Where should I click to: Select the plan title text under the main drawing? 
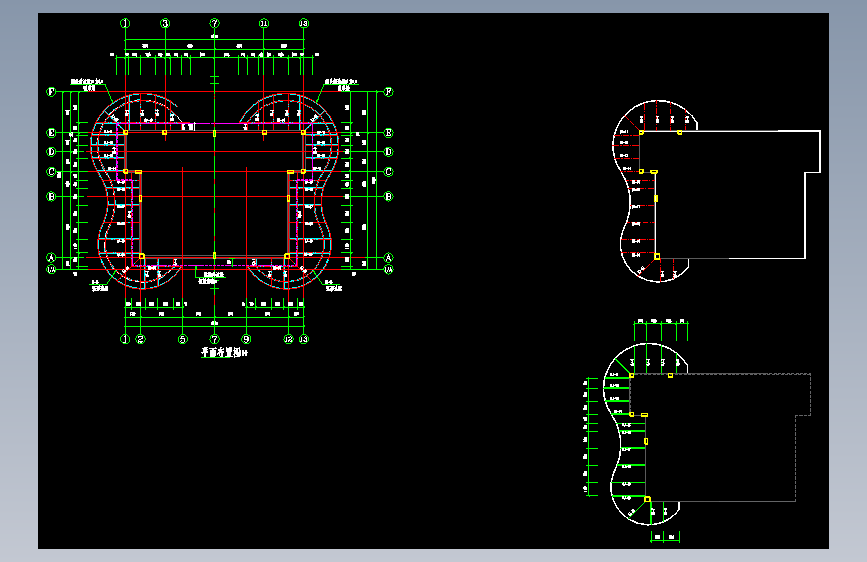pos(224,352)
